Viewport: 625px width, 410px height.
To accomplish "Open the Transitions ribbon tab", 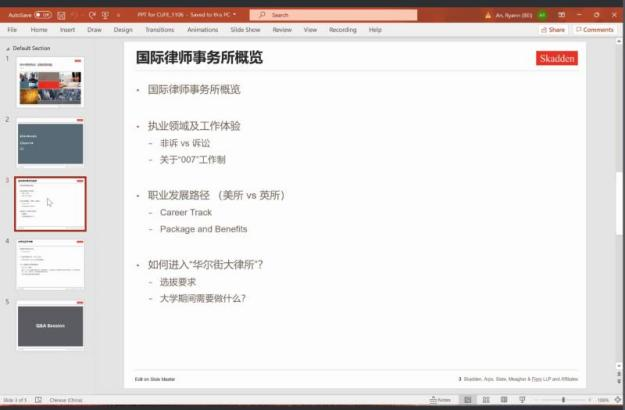I will point(159,30).
